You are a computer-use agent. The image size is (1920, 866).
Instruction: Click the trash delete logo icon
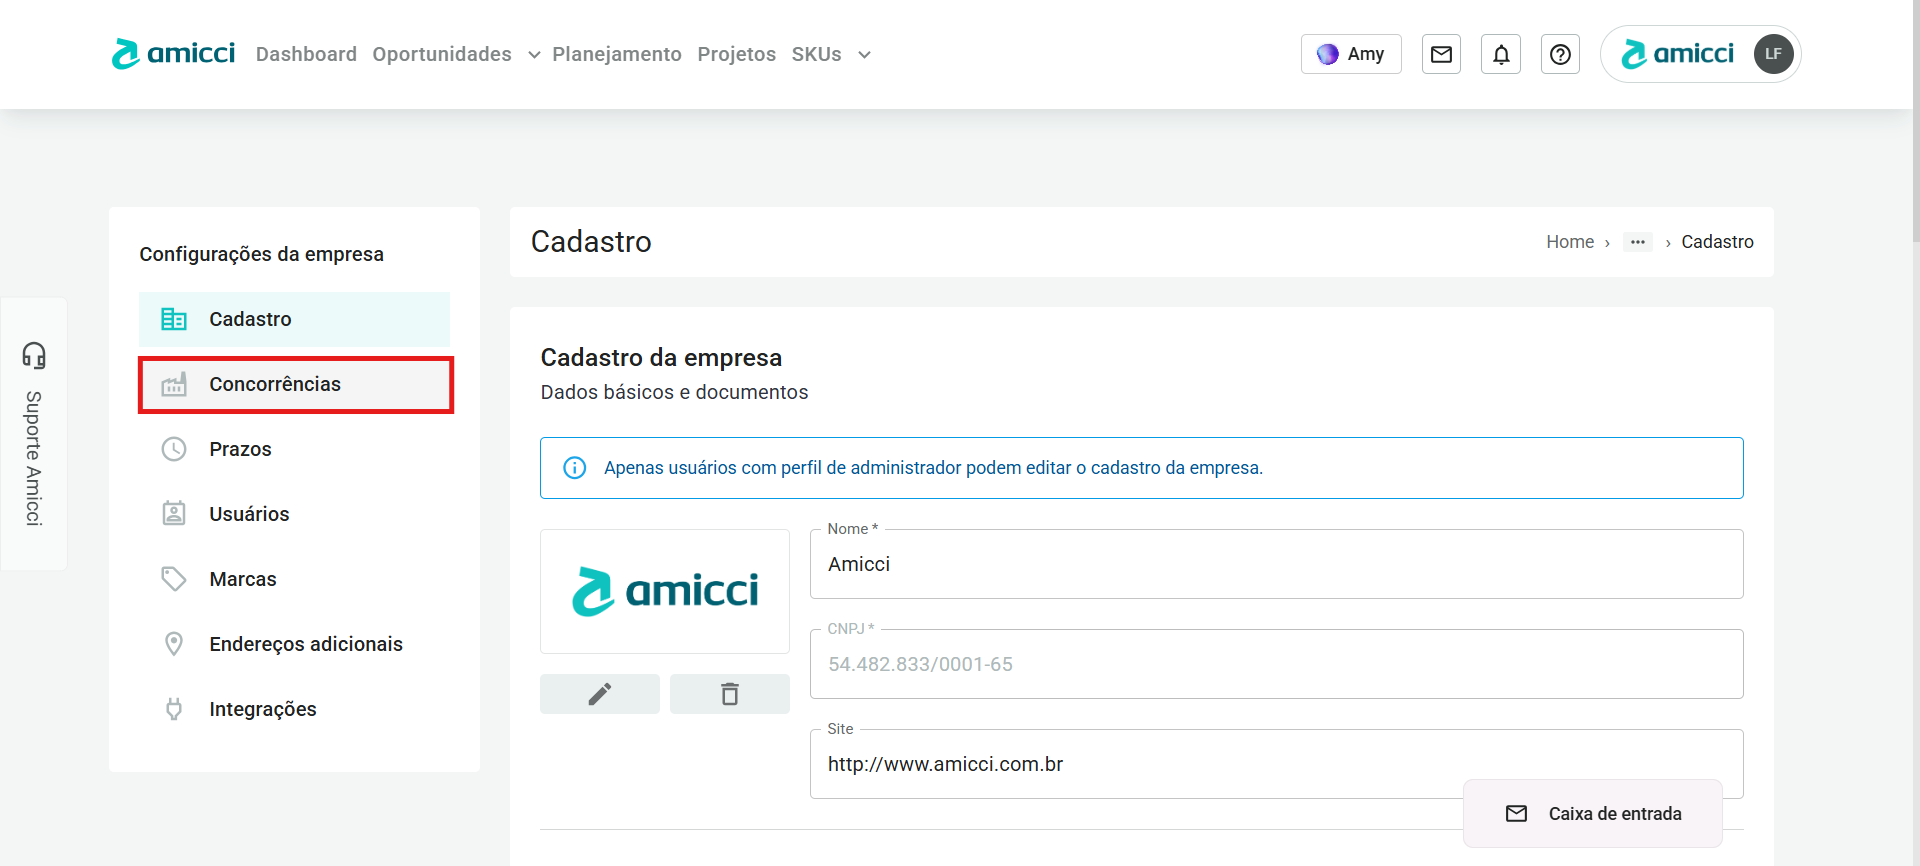(x=729, y=694)
